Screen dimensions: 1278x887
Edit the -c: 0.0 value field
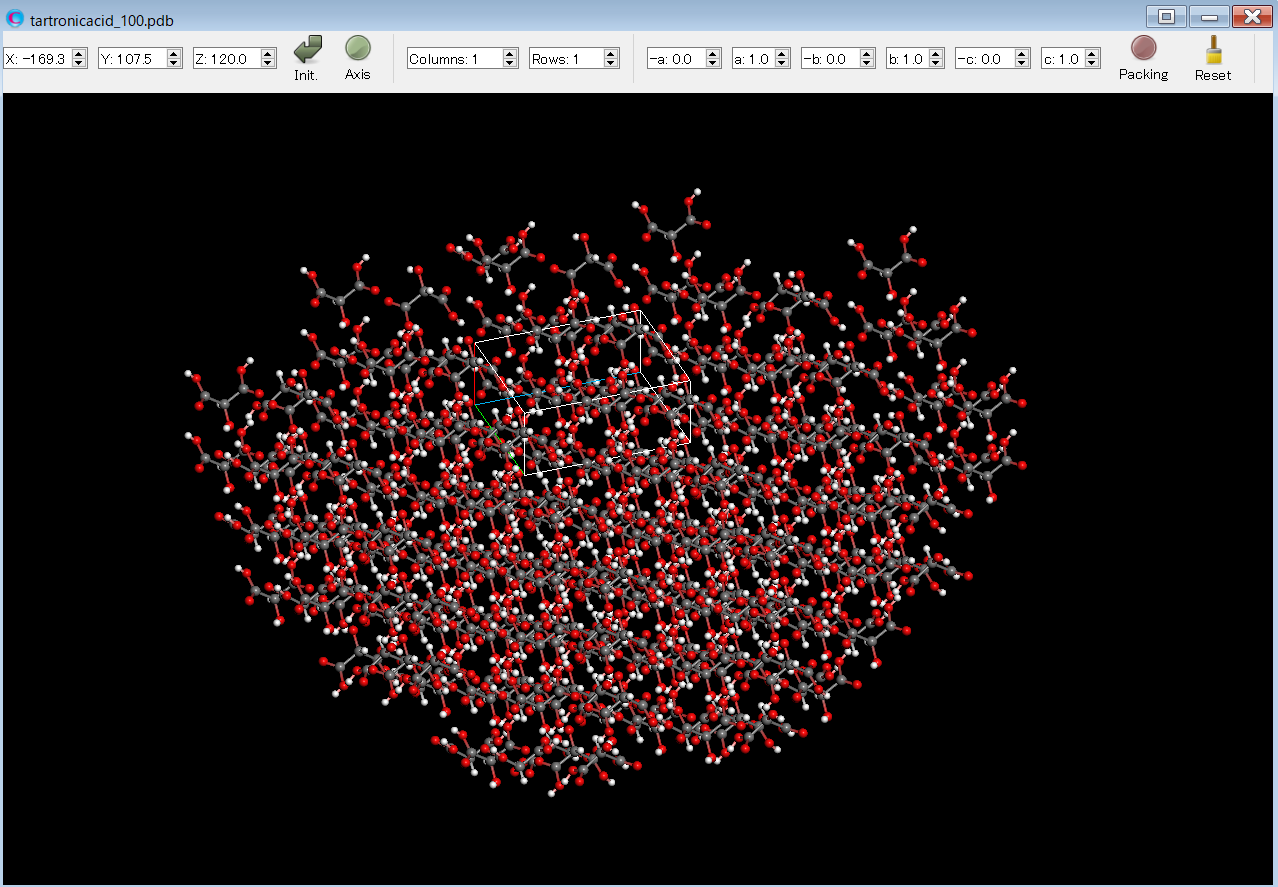(985, 57)
